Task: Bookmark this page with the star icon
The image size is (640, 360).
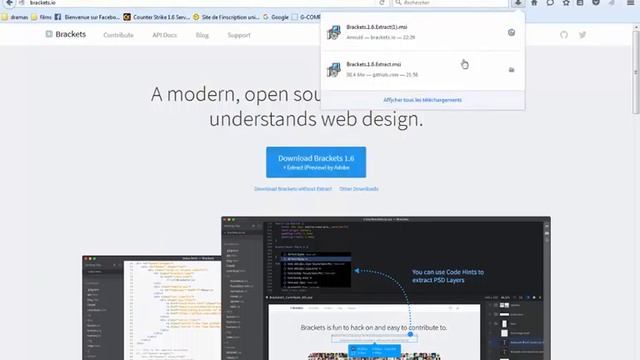Action: point(566,2)
